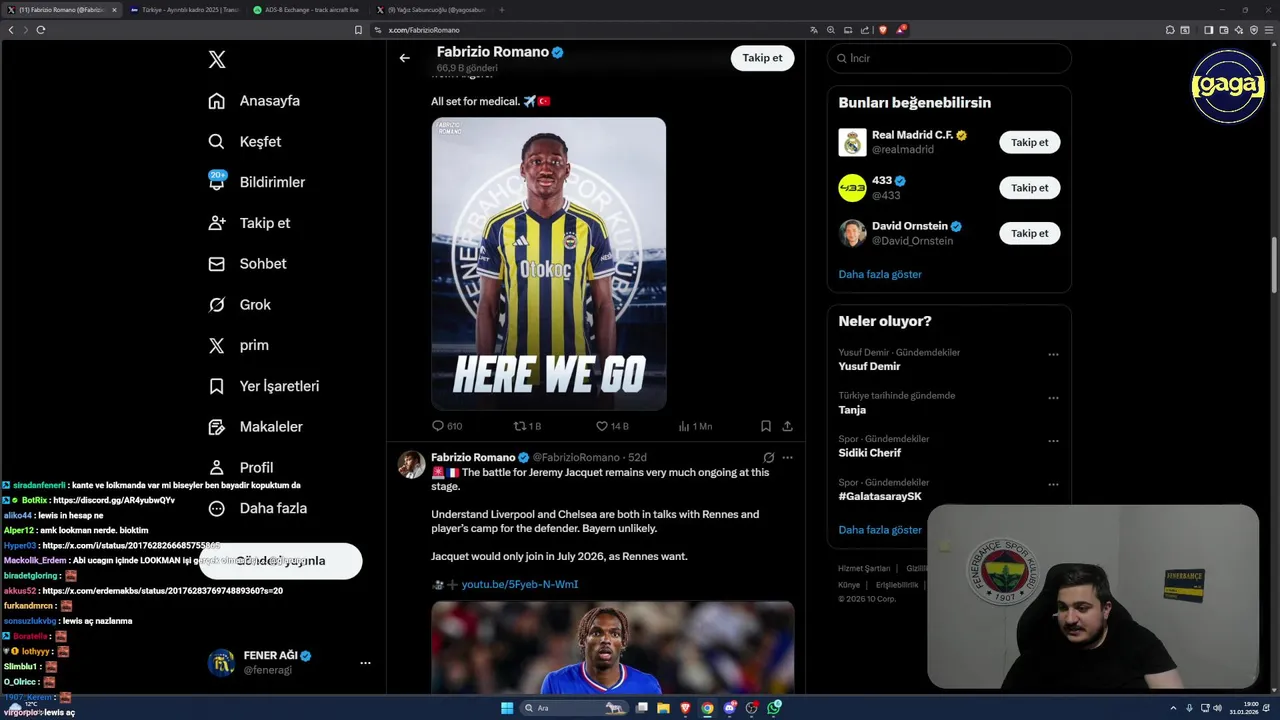Open Jeremy Jacquet post image
Viewport: 1280px width, 720px height.
(x=613, y=647)
